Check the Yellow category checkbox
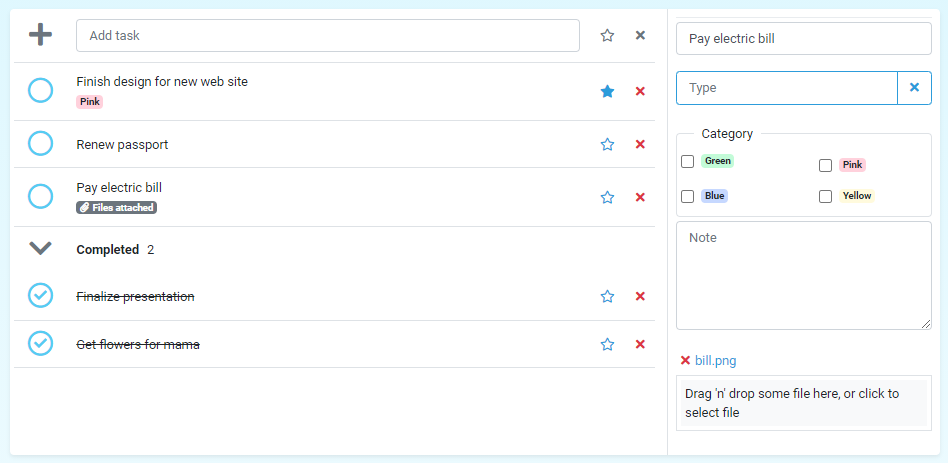This screenshot has height=463, width=948. pyautogui.click(x=825, y=196)
